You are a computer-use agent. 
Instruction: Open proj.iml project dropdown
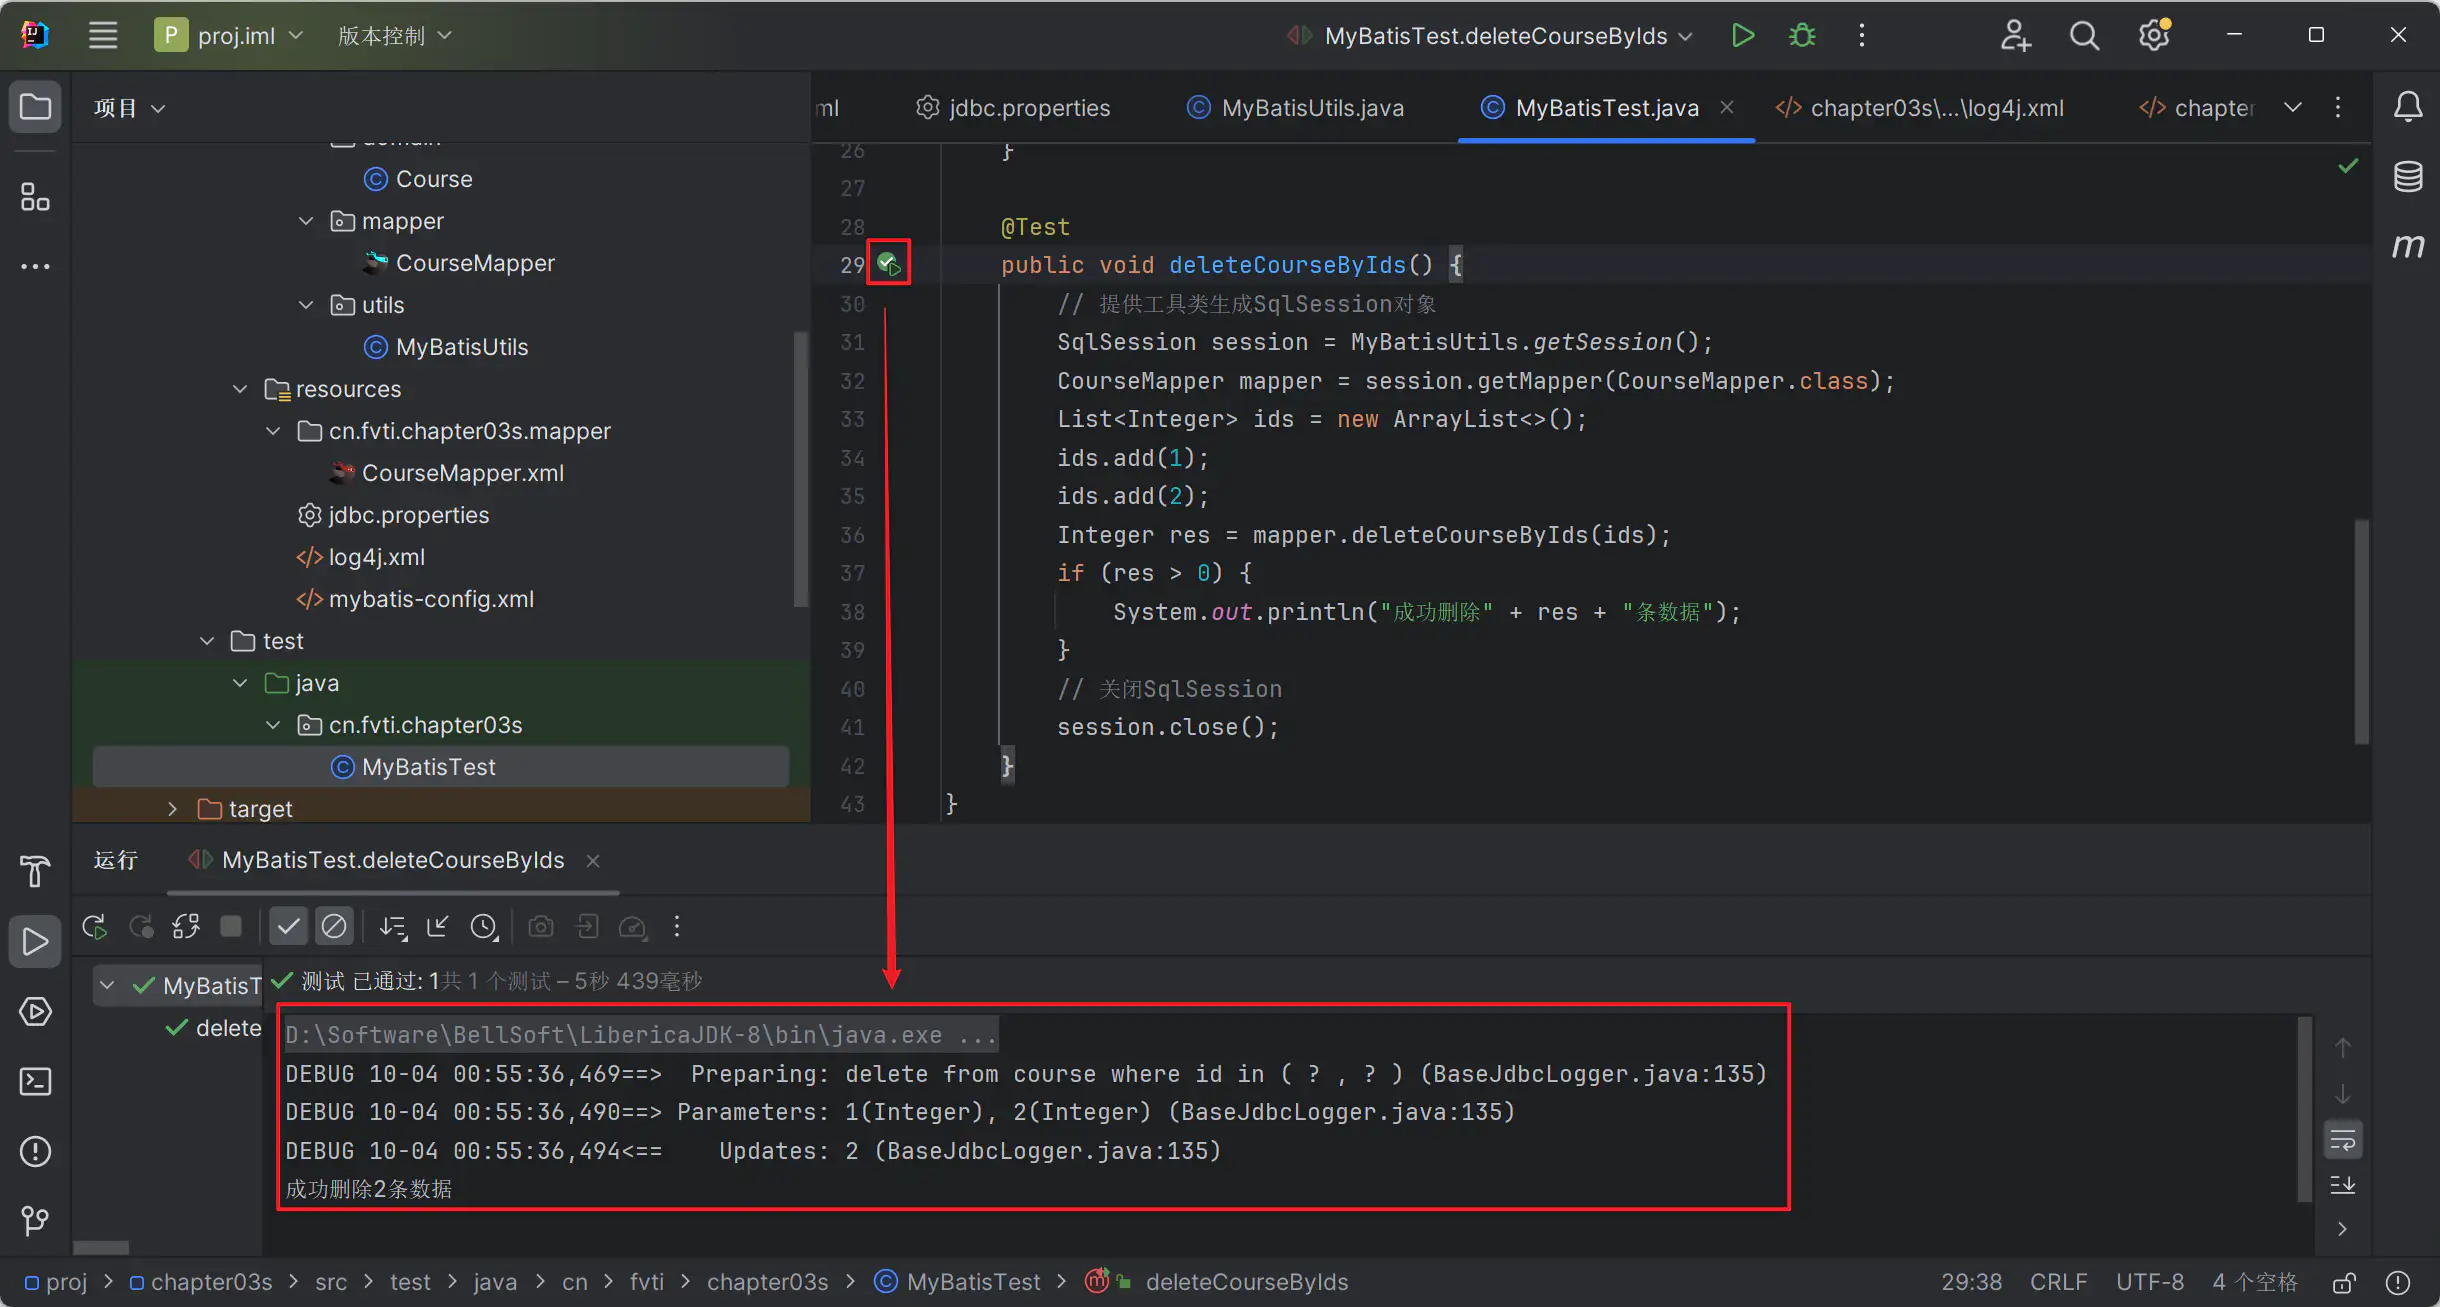coord(229,35)
